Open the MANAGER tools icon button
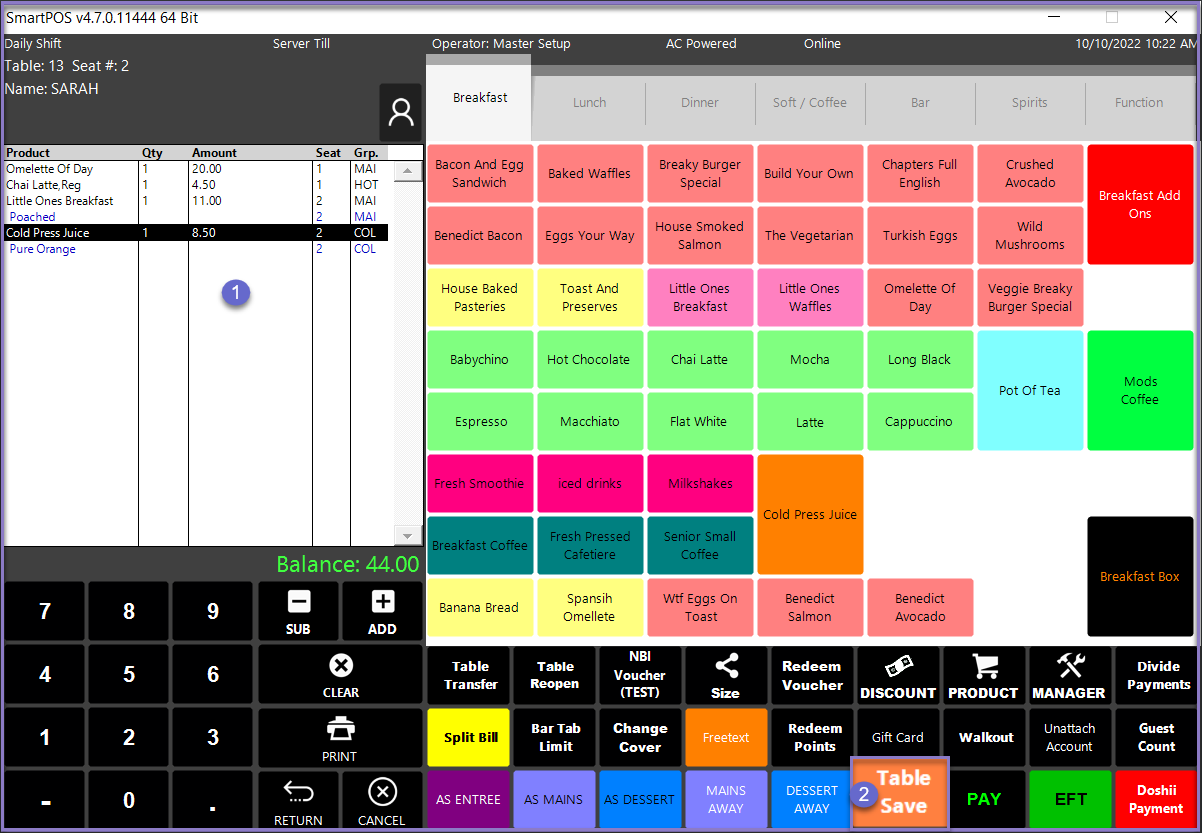1202x833 pixels. pyautogui.click(x=1069, y=676)
